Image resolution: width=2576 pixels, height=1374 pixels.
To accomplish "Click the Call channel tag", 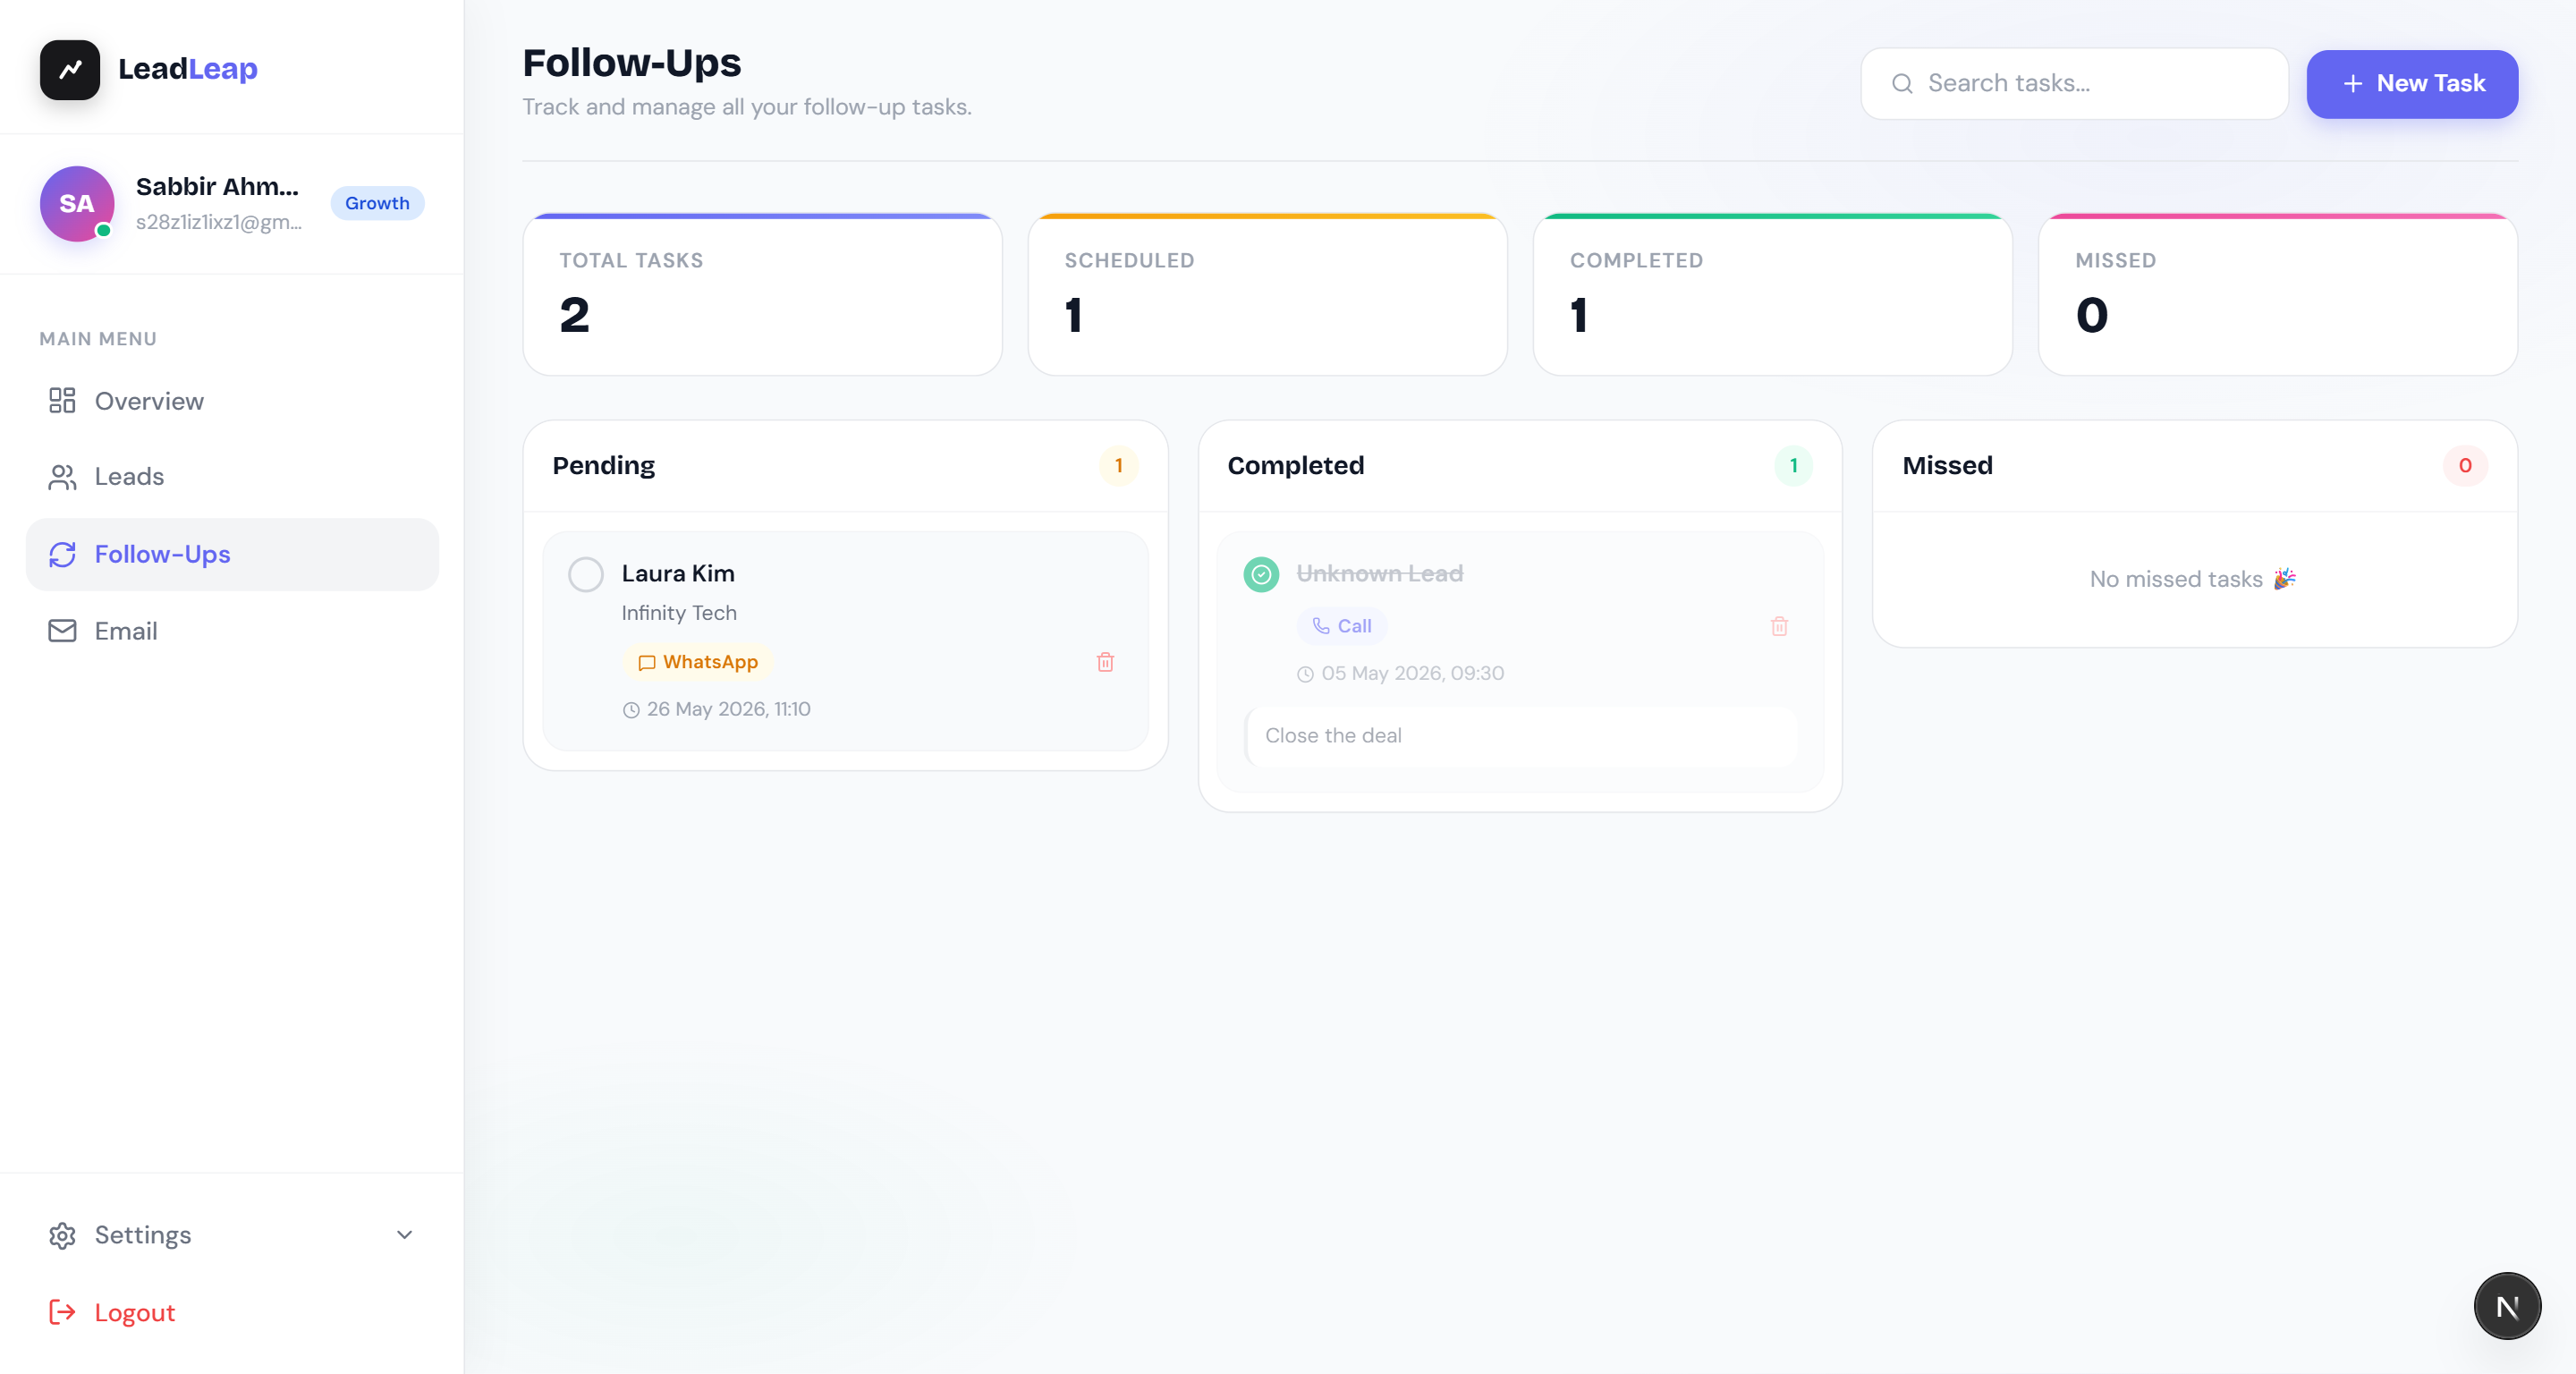I will point(1342,626).
